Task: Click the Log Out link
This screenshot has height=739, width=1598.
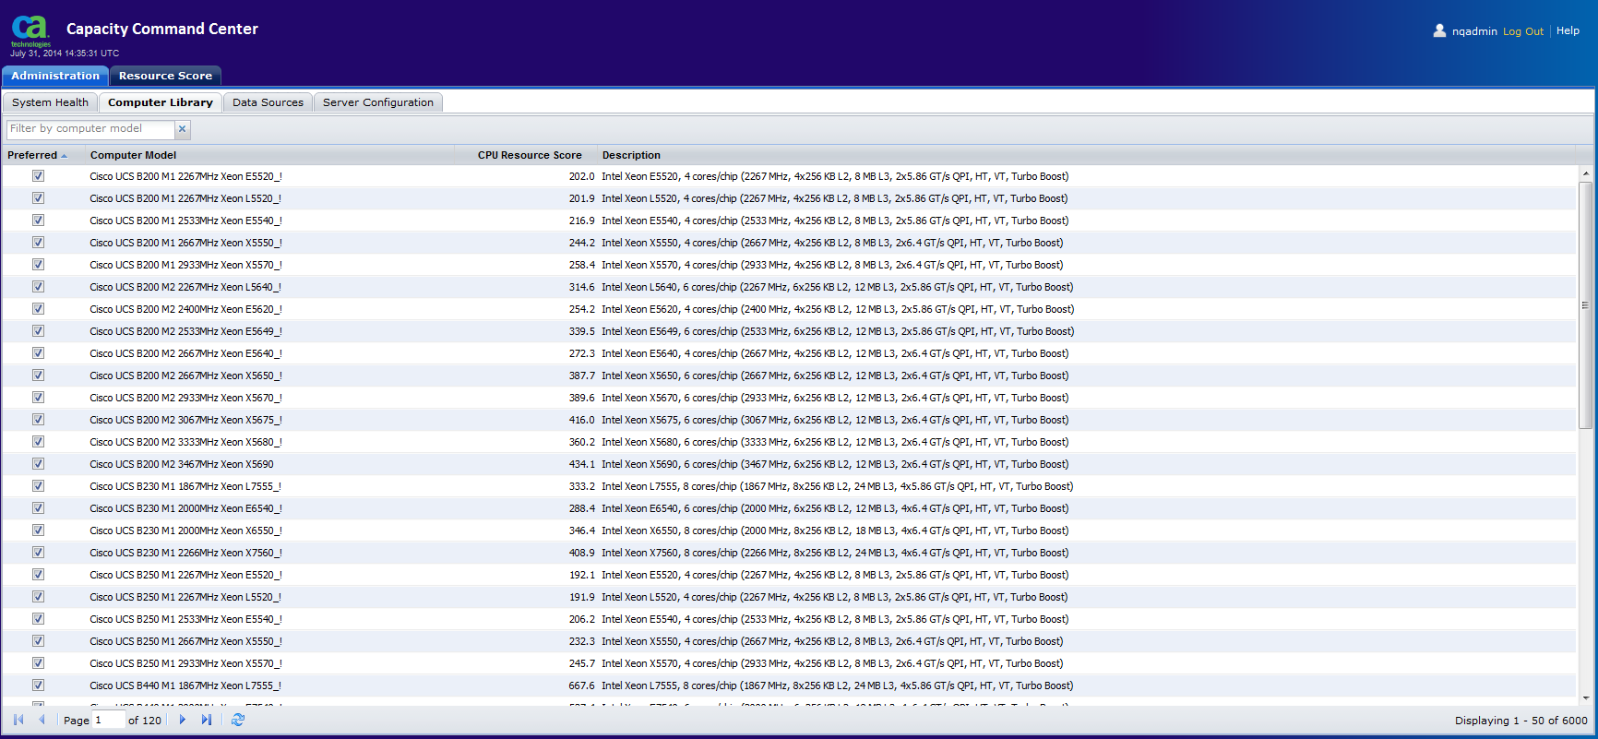Action: [x=1523, y=32]
